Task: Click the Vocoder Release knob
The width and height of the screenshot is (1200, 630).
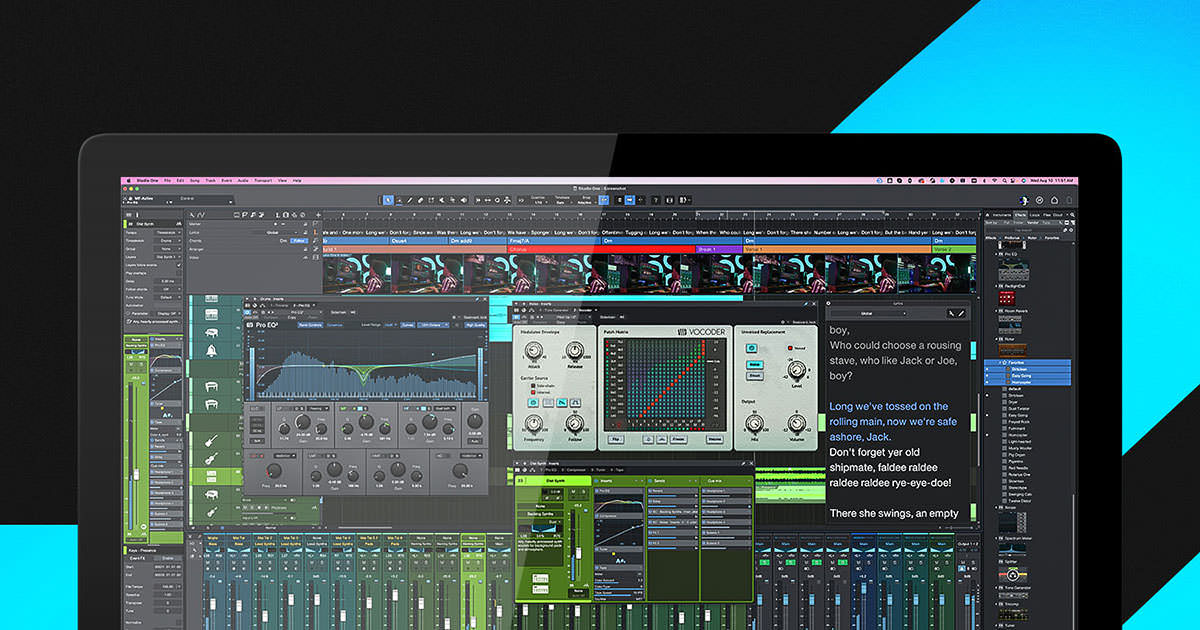Action: [575, 351]
